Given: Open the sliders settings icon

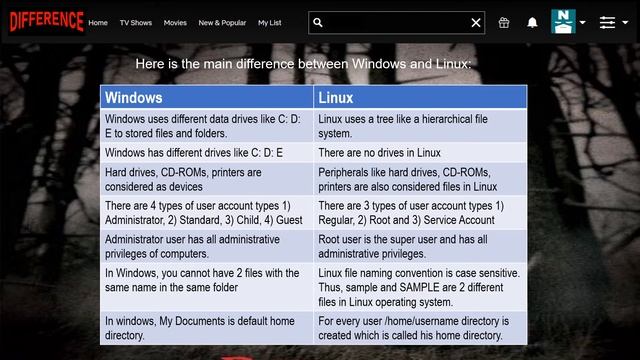Looking at the screenshot, I should tap(607, 22).
